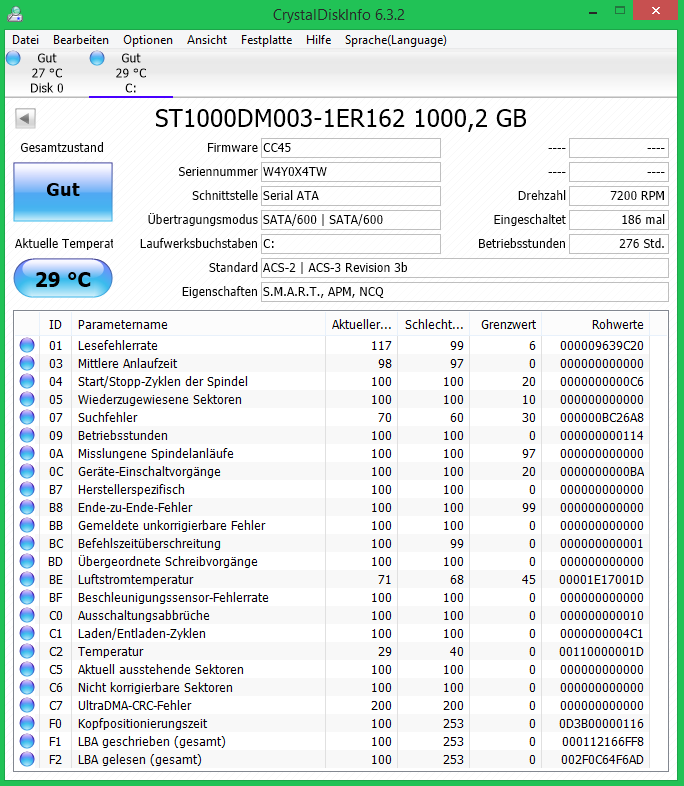684x786 pixels.
Task: Click status orb for Mittlere Anlaufzeit row
Action: coord(27,363)
